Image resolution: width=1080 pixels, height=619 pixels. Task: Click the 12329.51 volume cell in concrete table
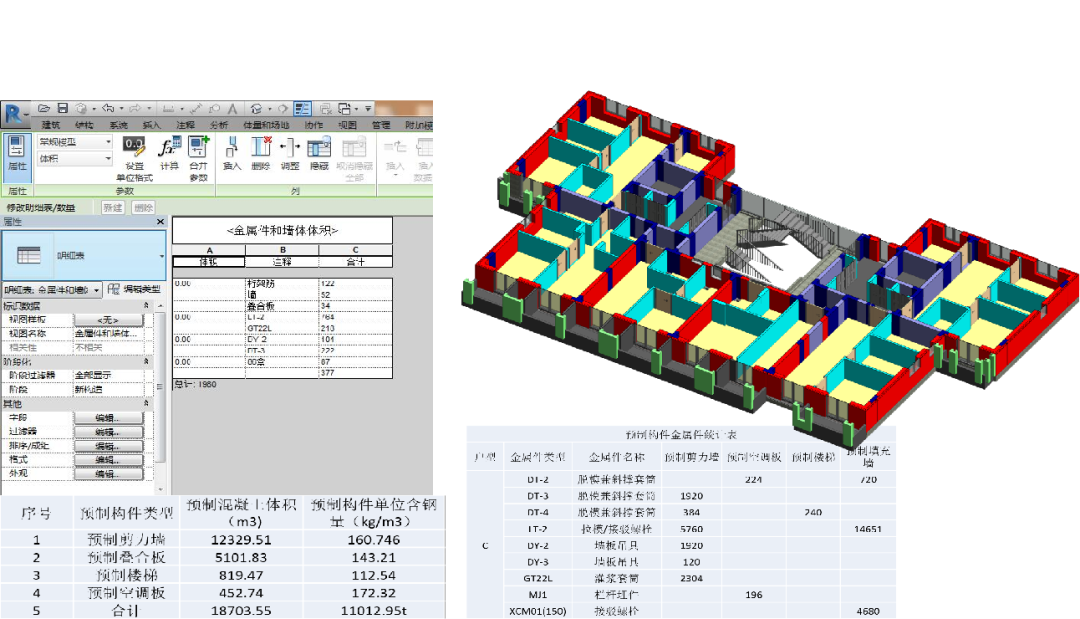click(241, 540)
